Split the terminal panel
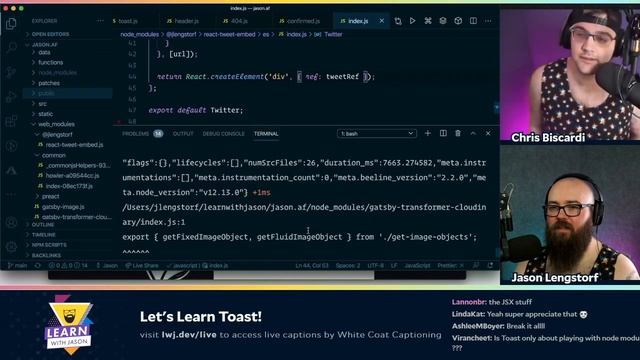This screenshot has height=360, width=640. tap(443, 133)
